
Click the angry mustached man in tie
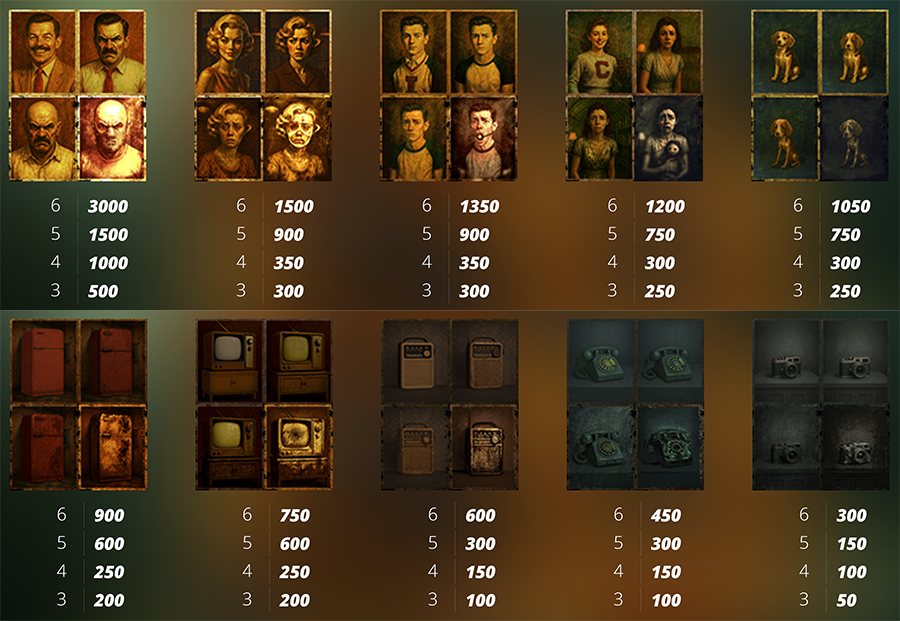(112, 52)
